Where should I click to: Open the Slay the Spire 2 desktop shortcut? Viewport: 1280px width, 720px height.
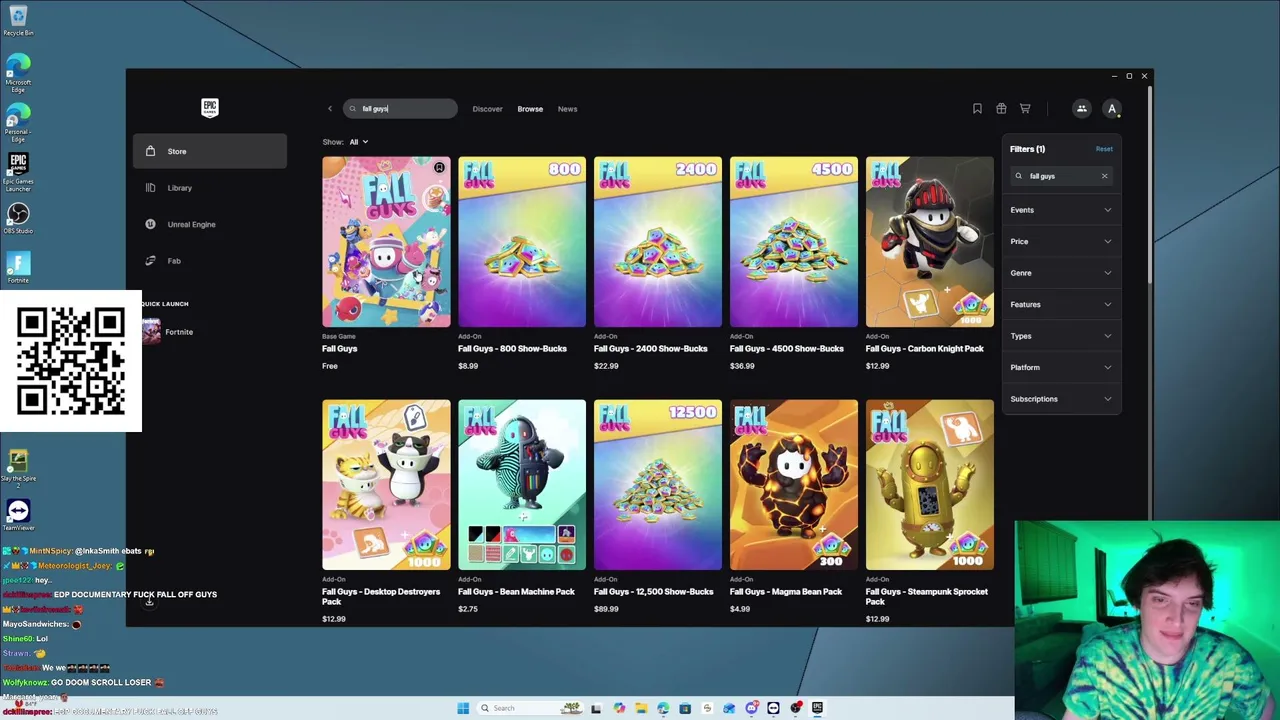(18, 468)
